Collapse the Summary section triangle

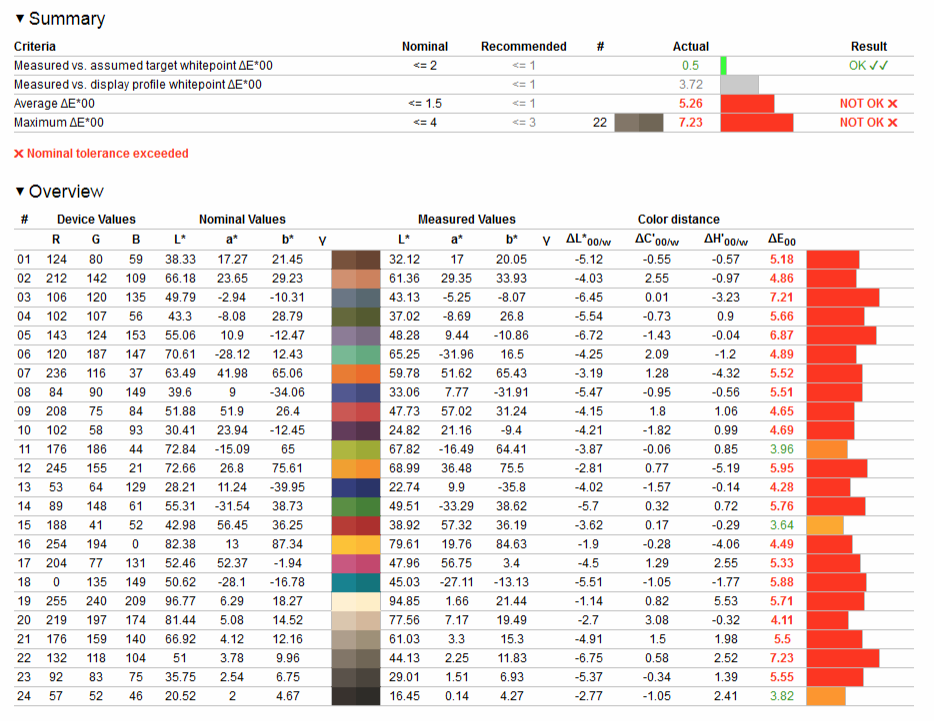coord(19,19)
